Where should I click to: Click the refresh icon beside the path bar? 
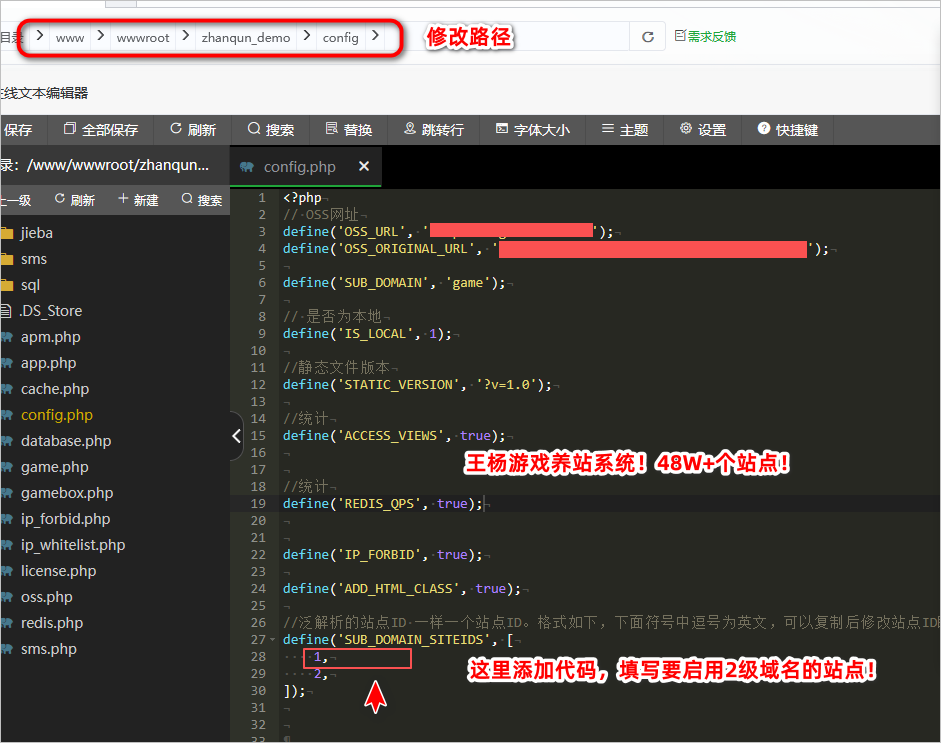pyautogui.click(x=648, y=37)
